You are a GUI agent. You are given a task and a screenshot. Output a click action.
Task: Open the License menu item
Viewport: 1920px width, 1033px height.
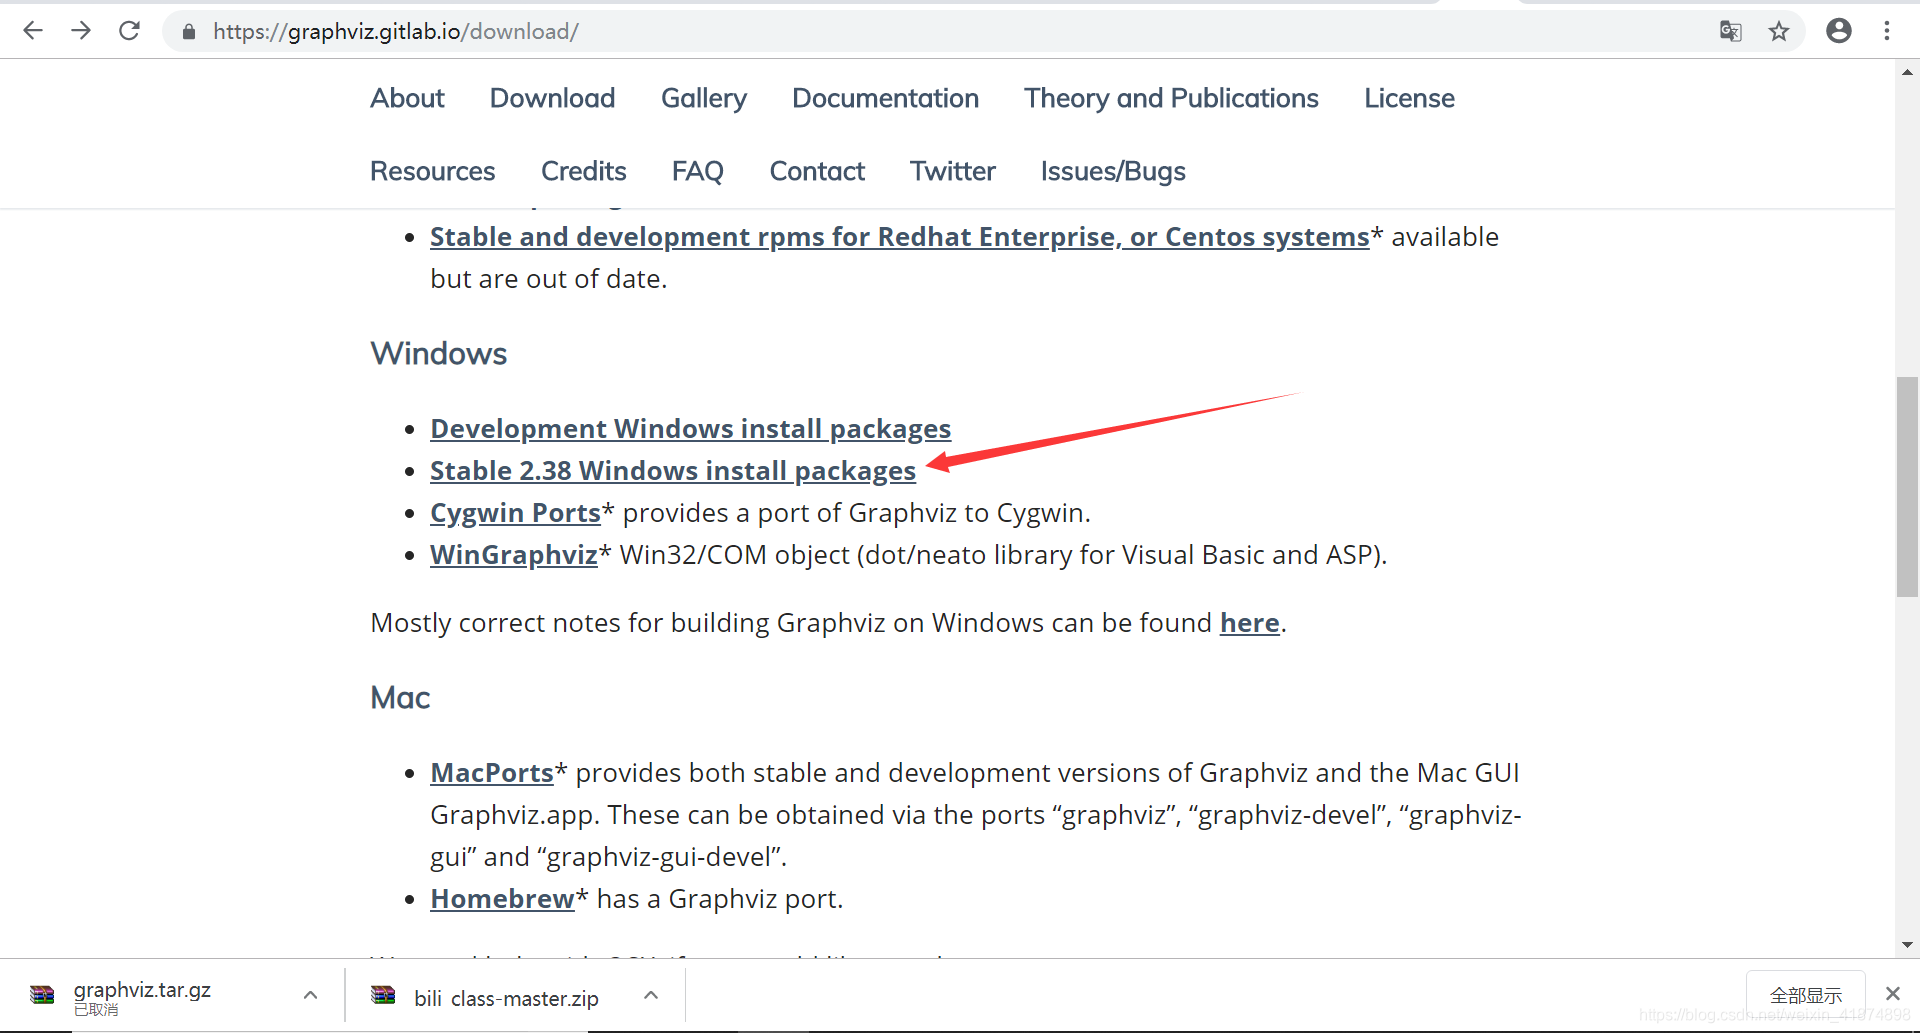point(1409,98)
